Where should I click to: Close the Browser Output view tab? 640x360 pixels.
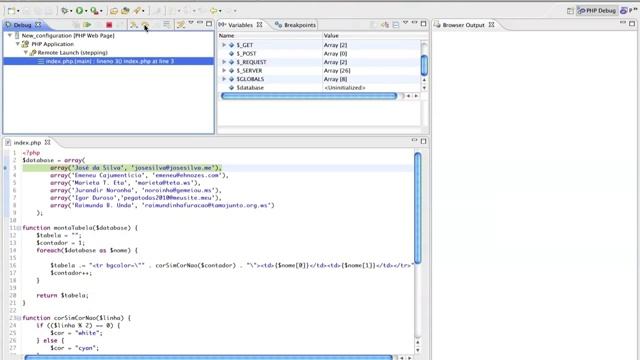(x=491, y=24)
